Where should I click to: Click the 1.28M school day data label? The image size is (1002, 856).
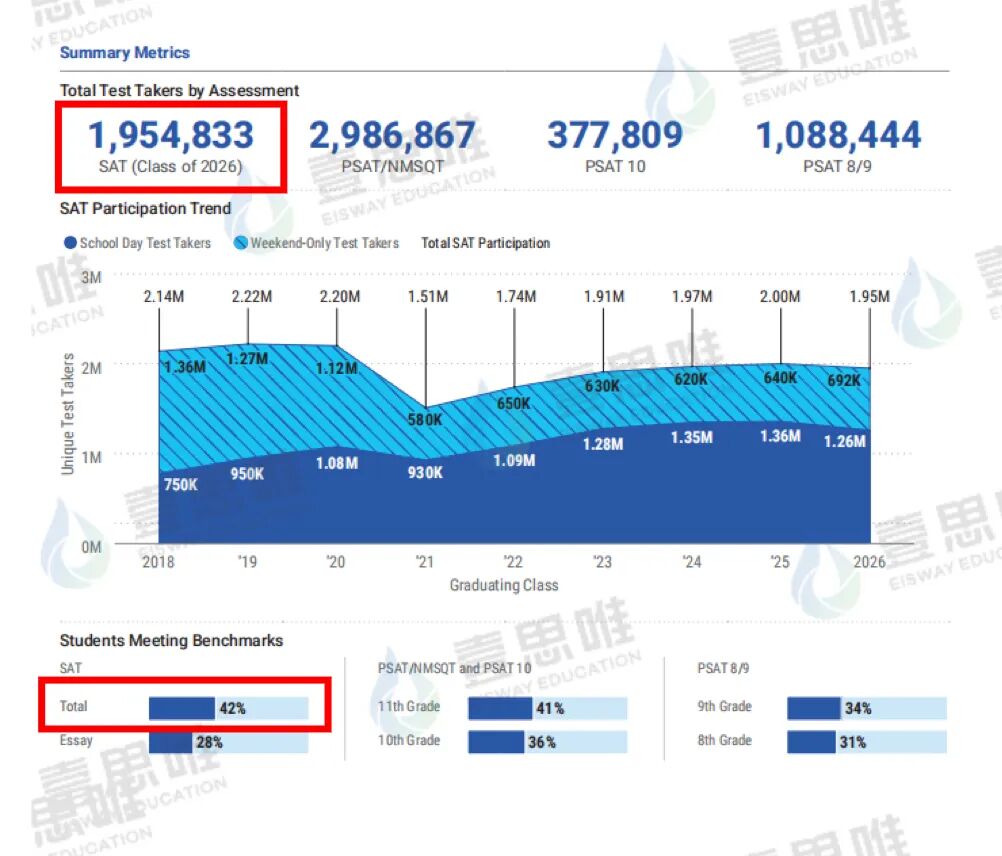[x=603, y=444]
